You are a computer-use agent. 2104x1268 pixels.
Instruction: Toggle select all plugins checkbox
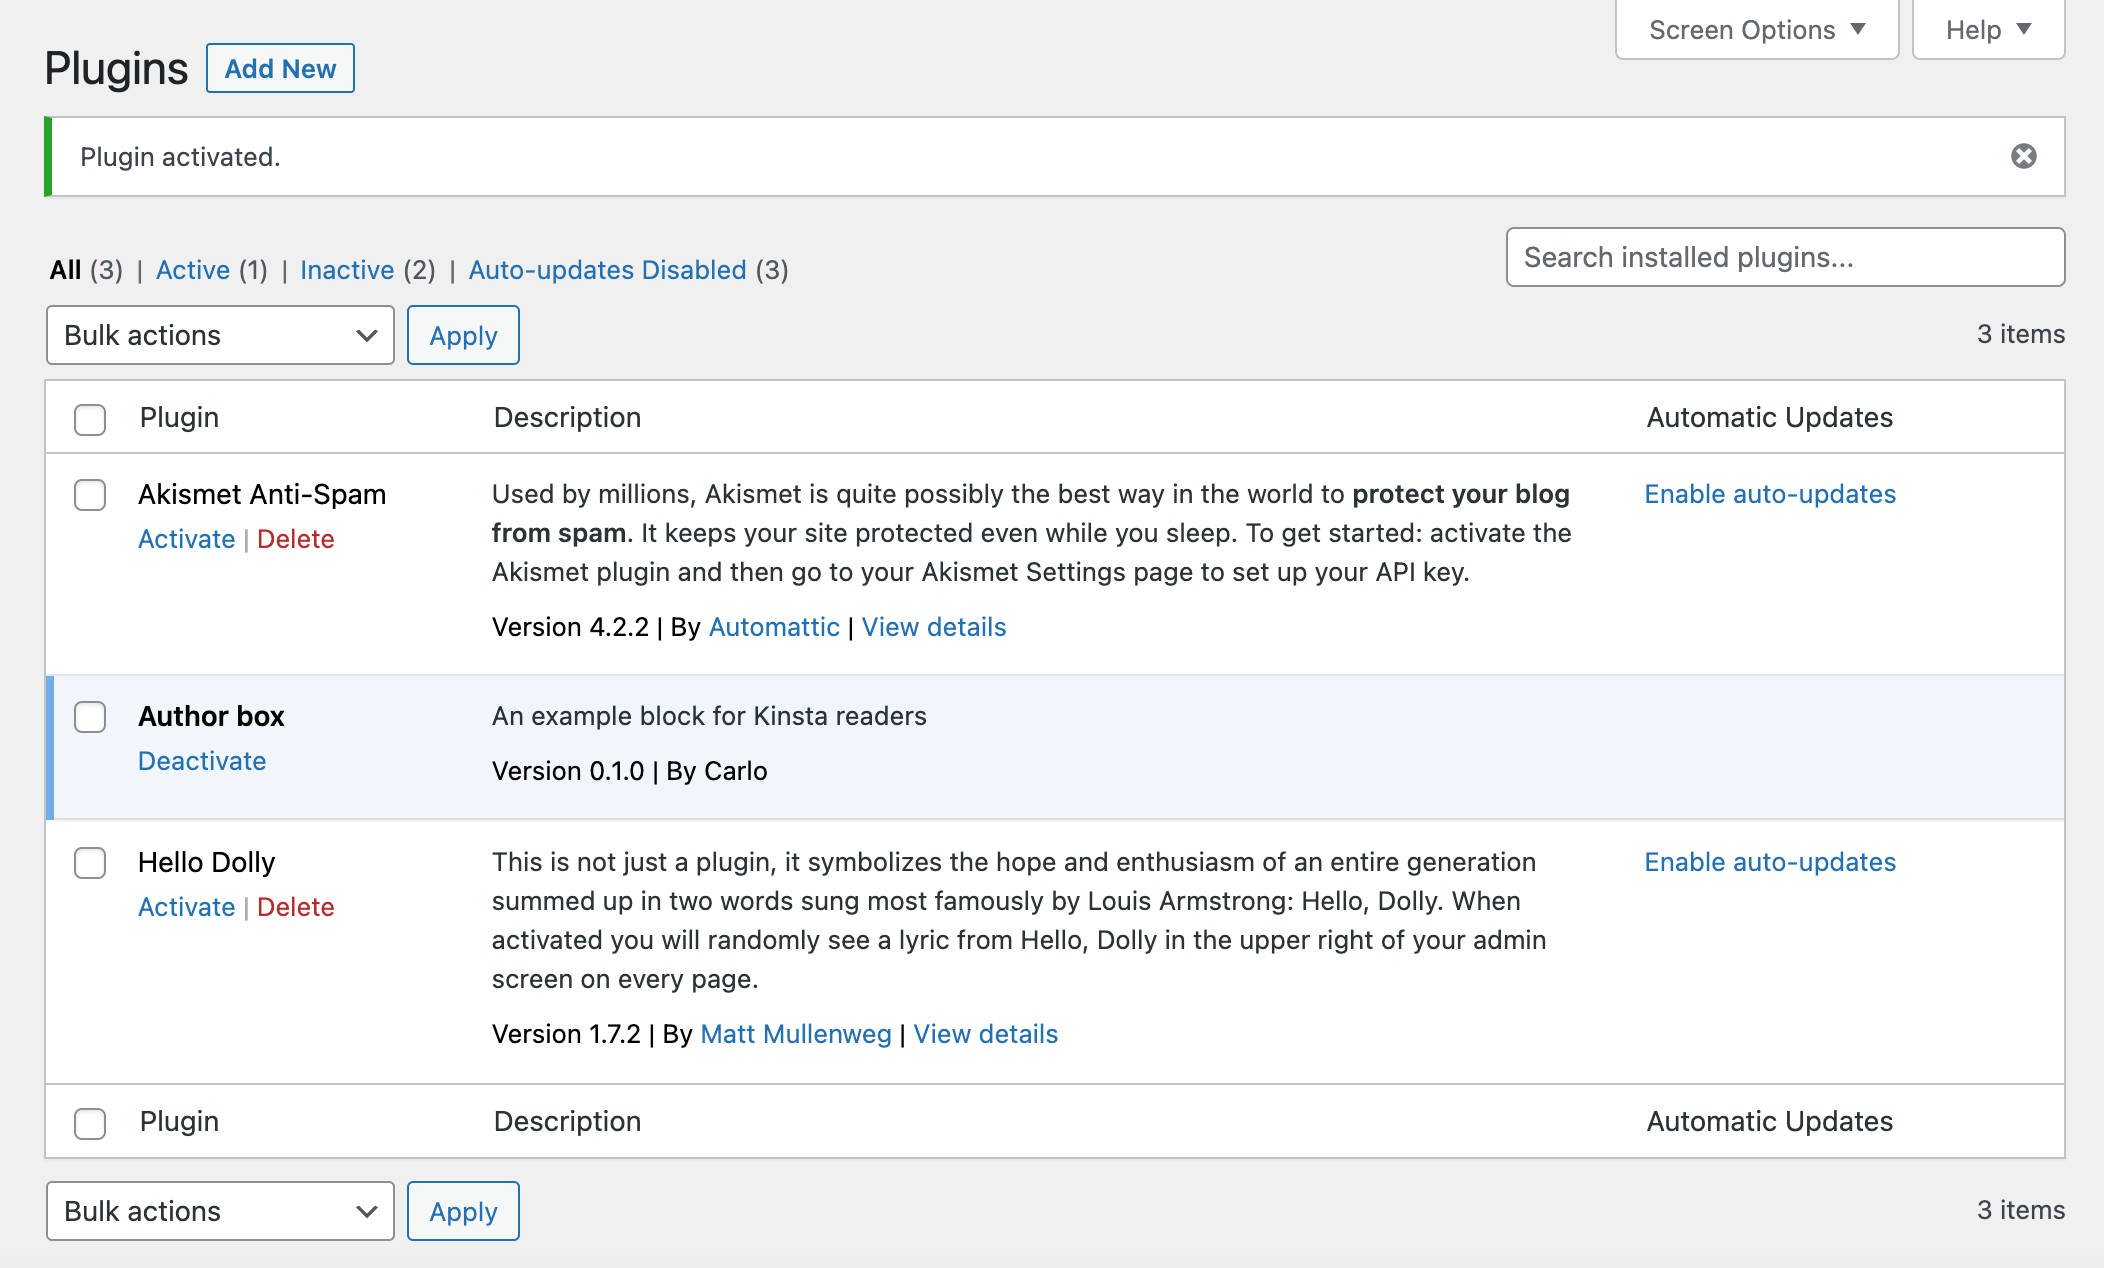tap(90, 419)
